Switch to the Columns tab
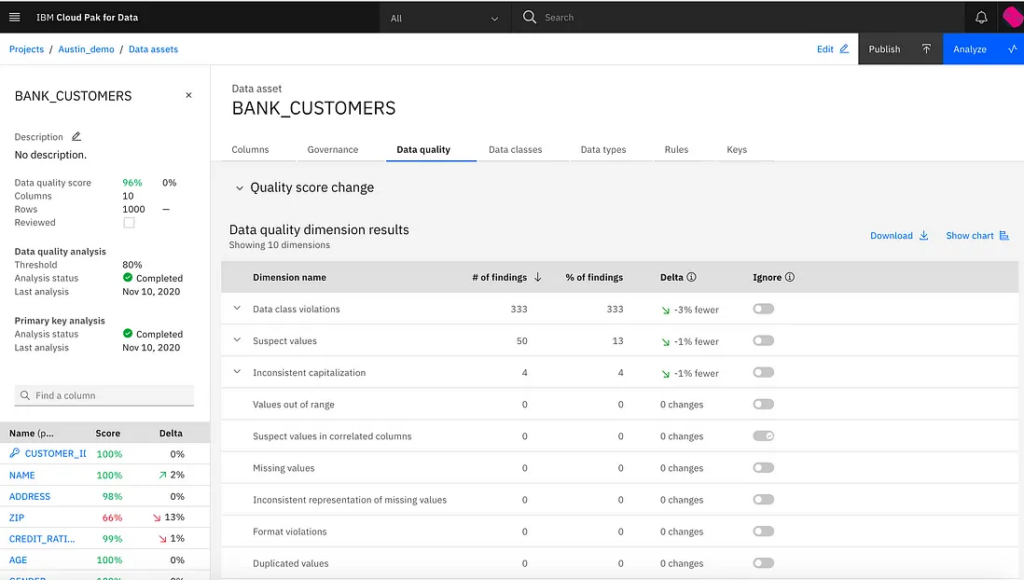The image size is (1024, 580). [x=250, y=150]
